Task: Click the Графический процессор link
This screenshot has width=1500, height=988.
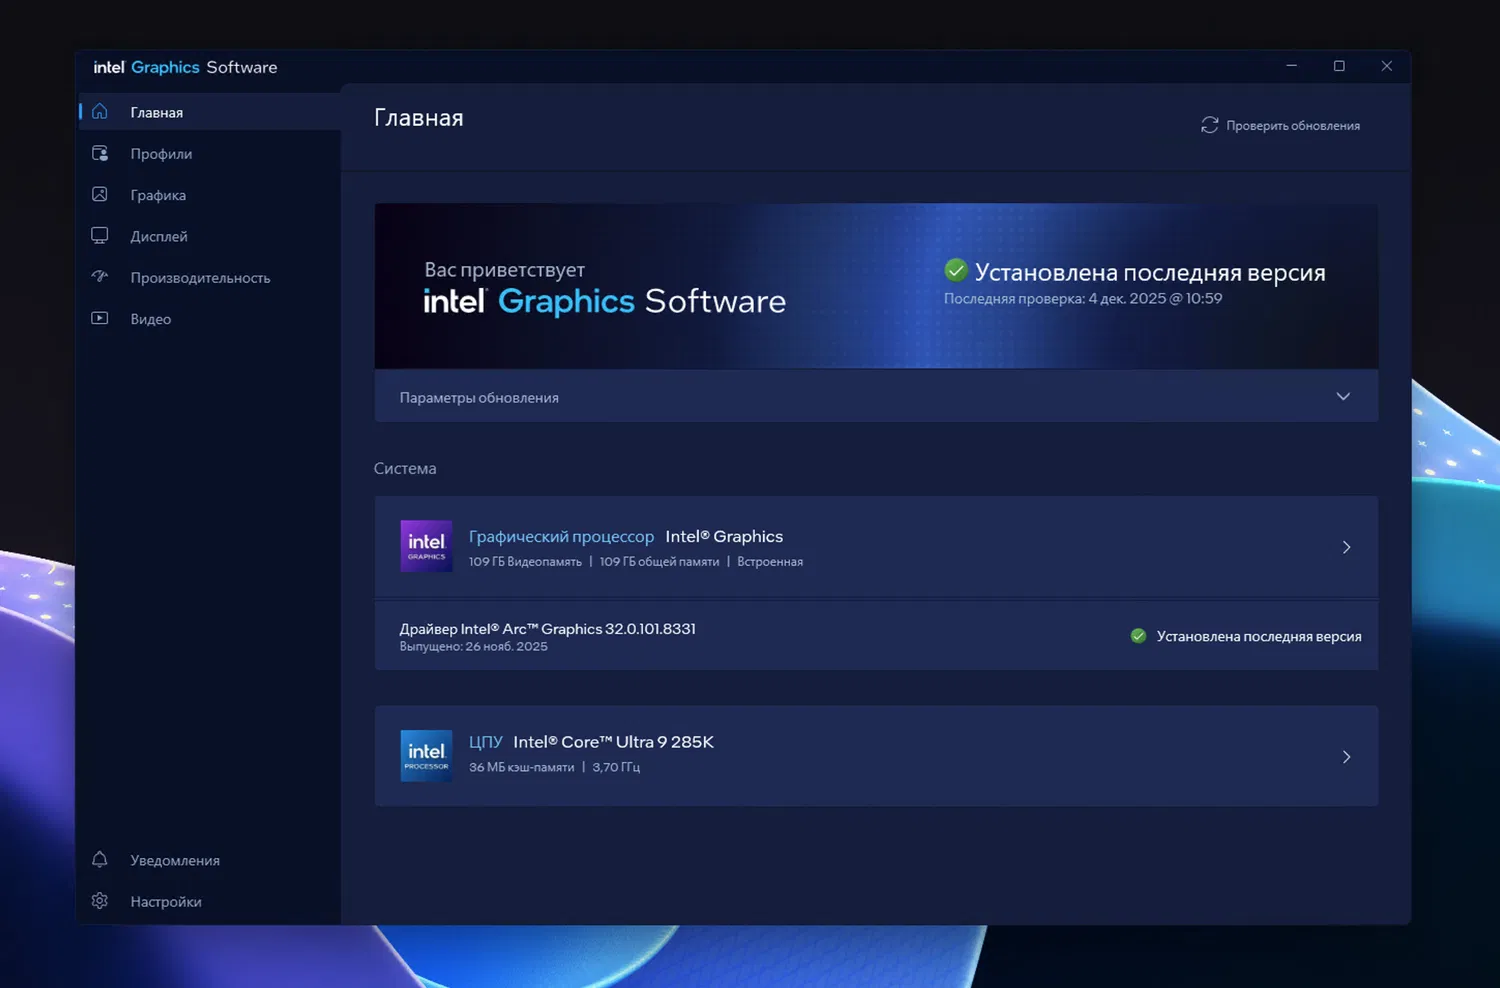Action: (x=561, y=537)
